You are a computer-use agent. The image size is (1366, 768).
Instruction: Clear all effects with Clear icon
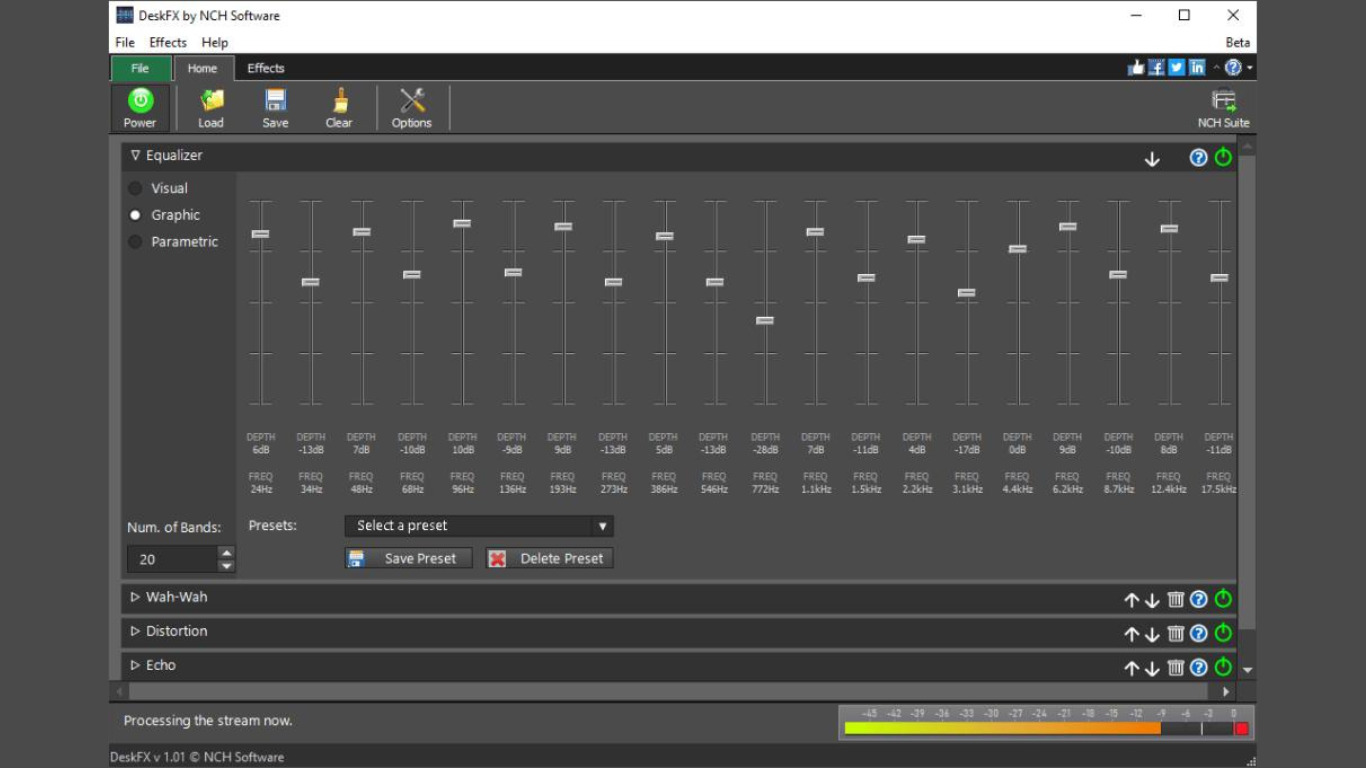coord(339,108)
